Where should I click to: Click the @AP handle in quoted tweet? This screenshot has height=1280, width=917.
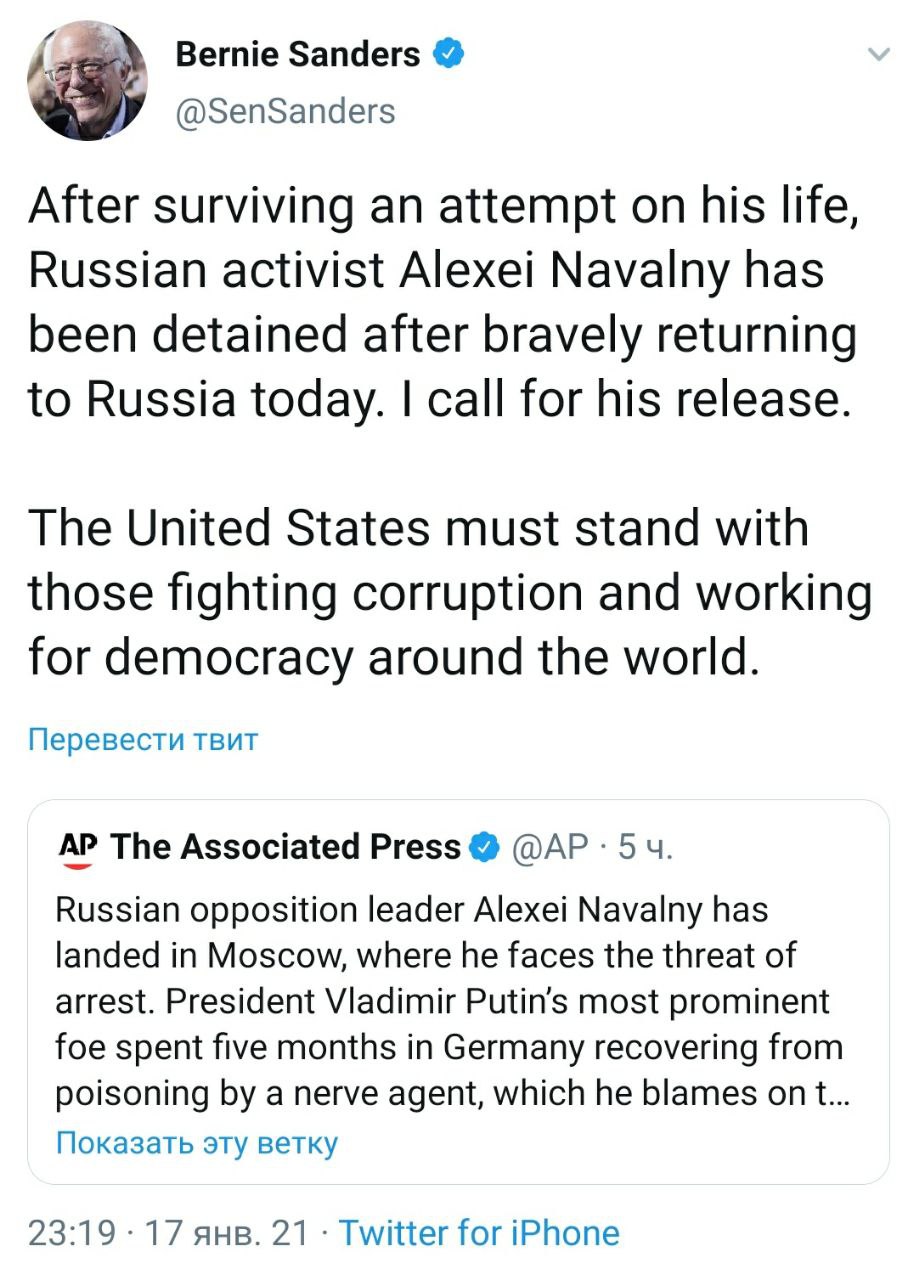pos(549,848)
